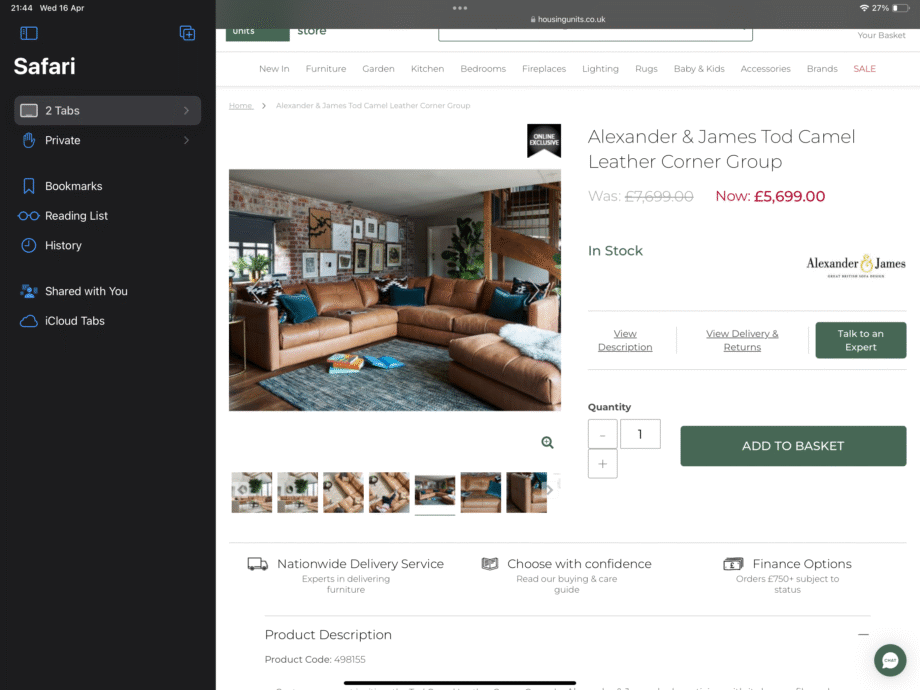Select the first sofa thumbnail

[252, 492]
